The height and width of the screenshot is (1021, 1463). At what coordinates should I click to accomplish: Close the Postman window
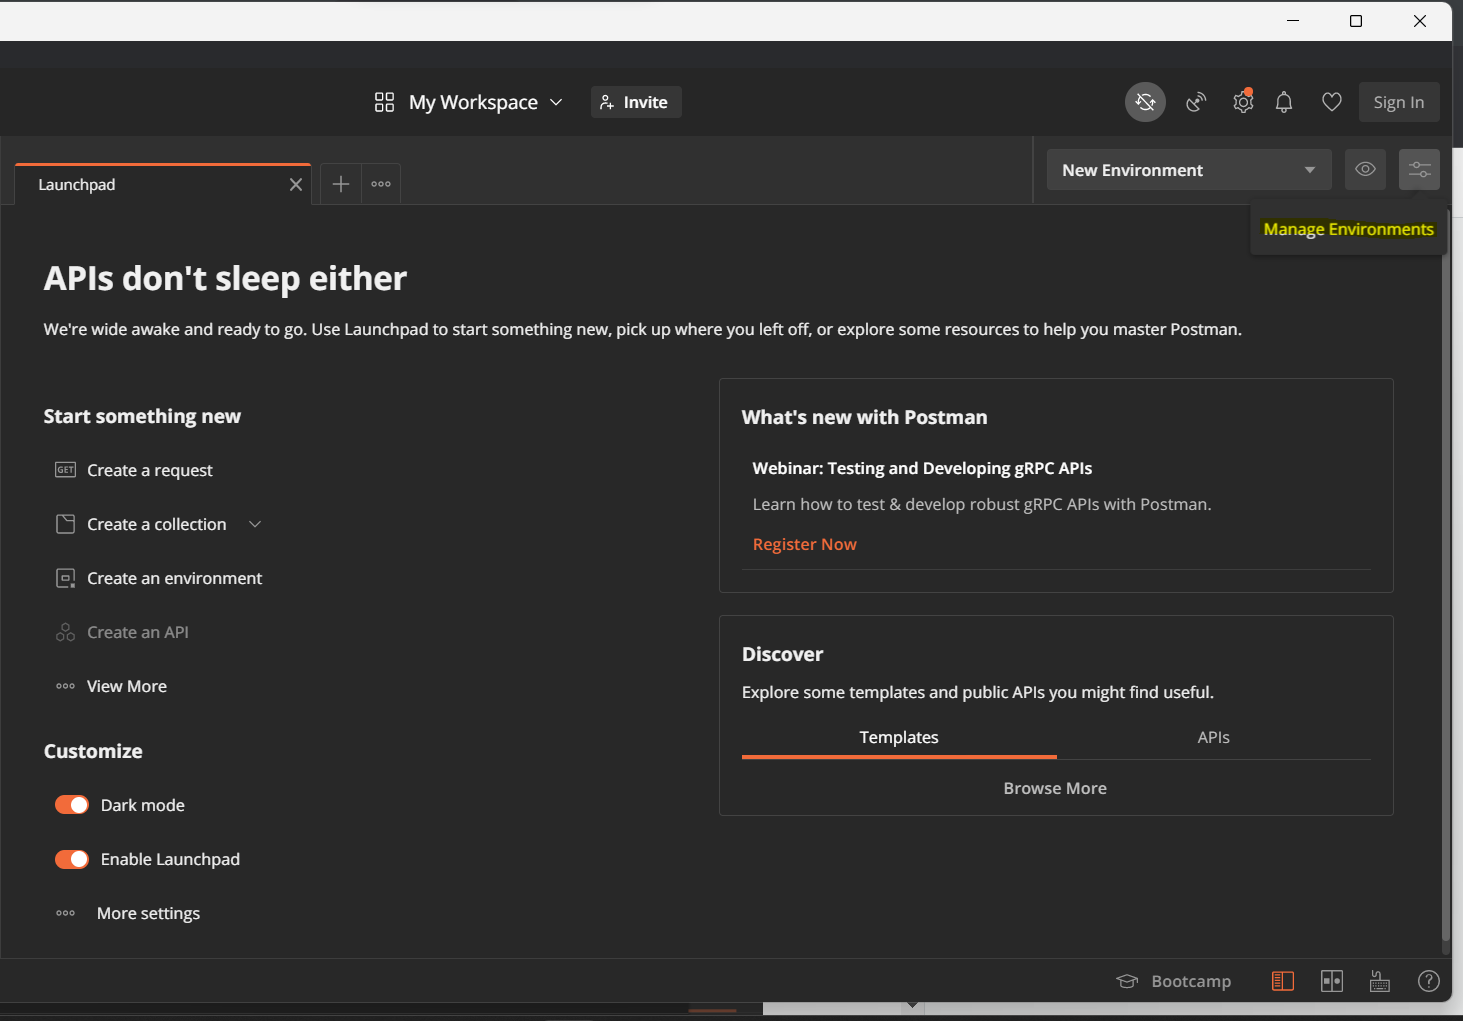pyautogui.click(x=1420, y=21)
